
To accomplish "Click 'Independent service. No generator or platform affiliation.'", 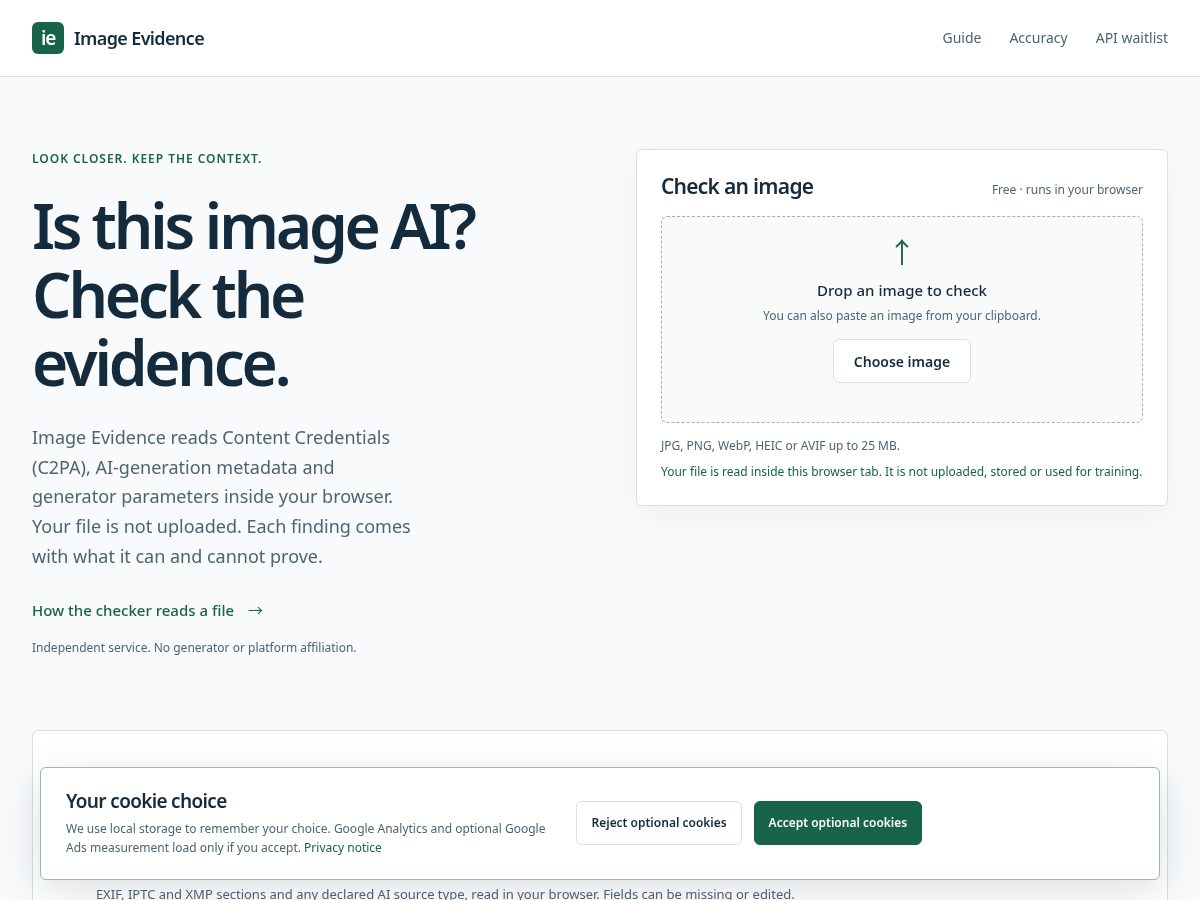I will (x=194, y=647).
